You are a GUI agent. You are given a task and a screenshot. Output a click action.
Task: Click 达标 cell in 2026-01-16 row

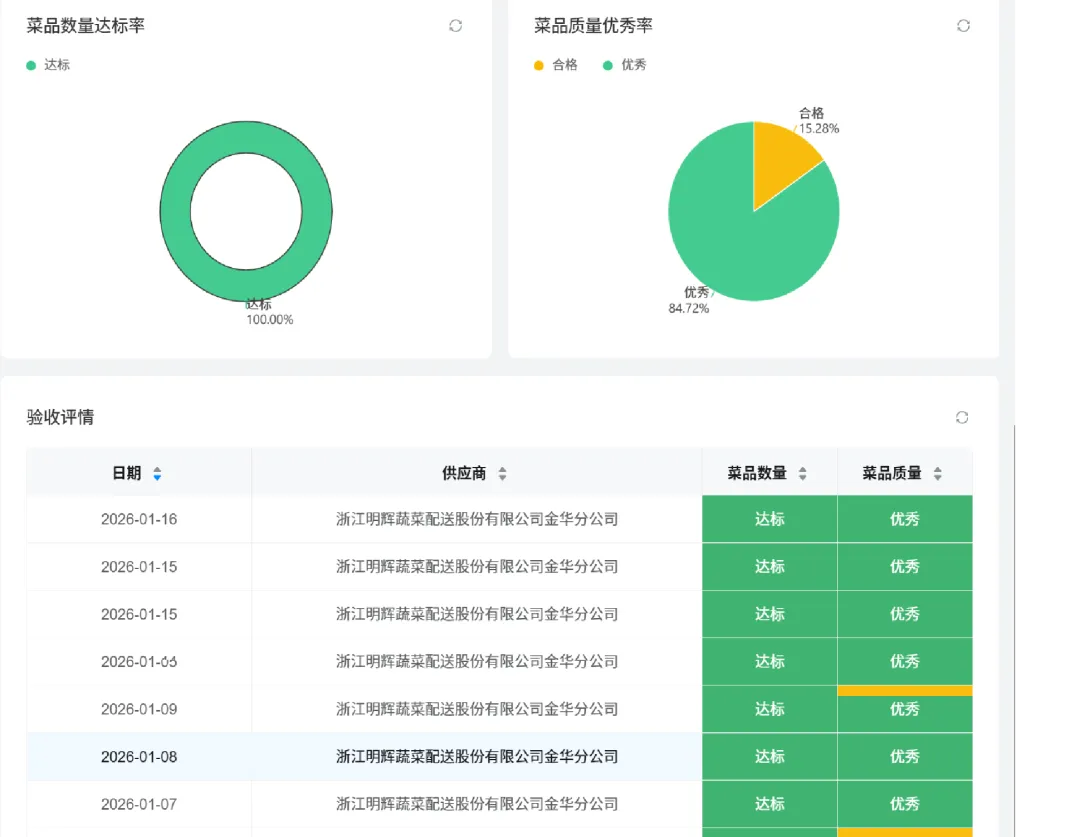coord(769,519)
